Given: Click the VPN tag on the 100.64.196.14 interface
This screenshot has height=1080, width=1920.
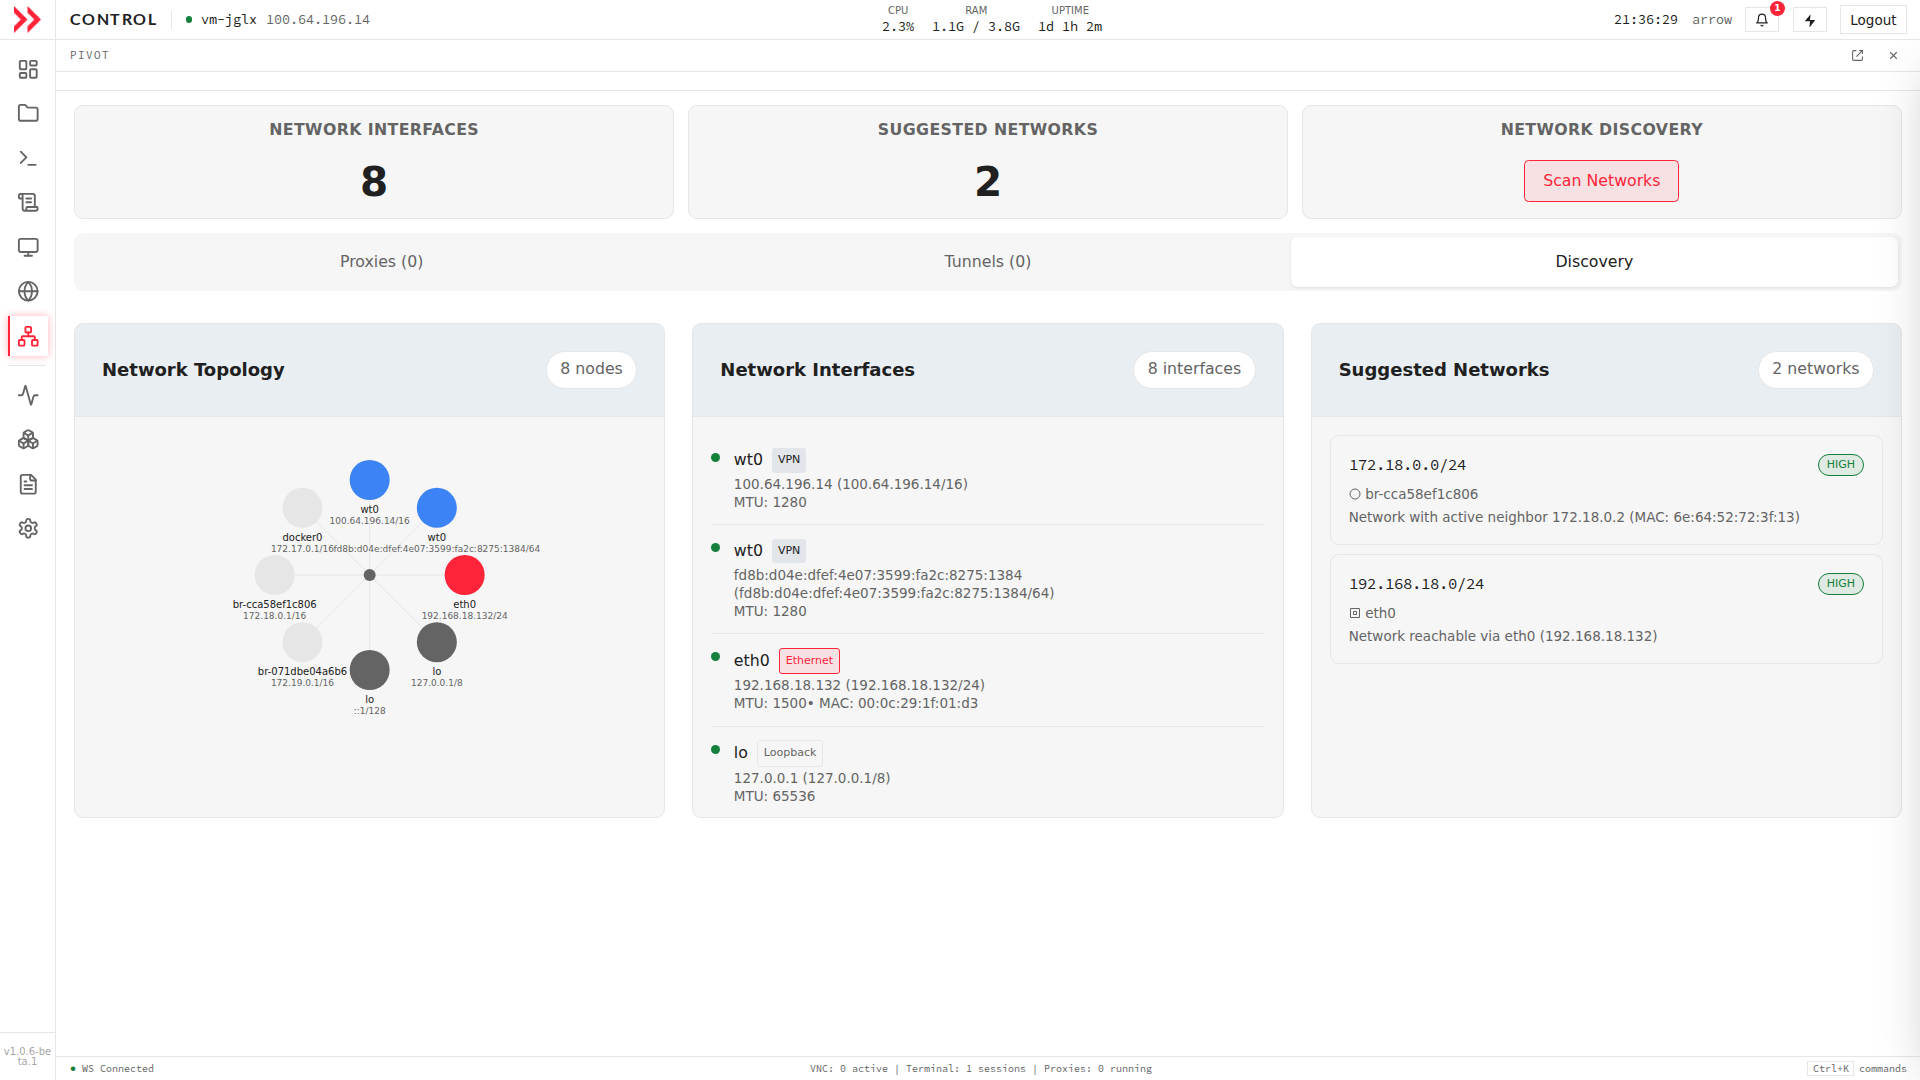Looking at the screenshot, I should click(788, 460).
